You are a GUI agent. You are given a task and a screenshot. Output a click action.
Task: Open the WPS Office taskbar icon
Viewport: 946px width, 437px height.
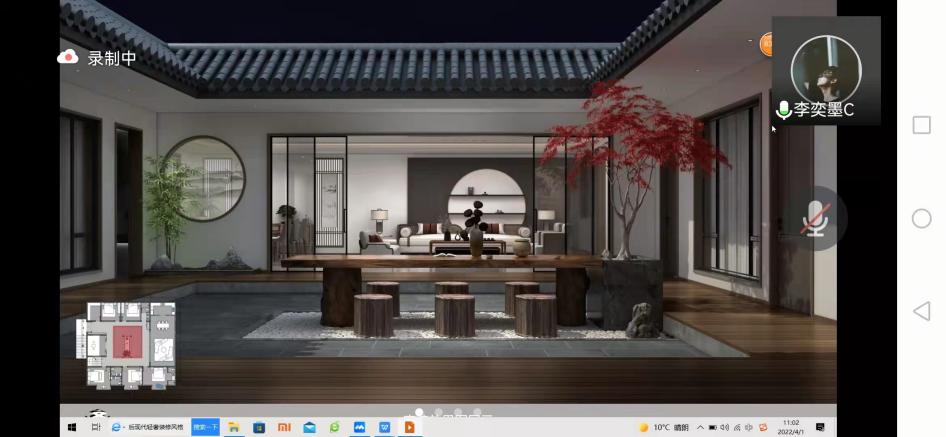click(x=384, y=427)
